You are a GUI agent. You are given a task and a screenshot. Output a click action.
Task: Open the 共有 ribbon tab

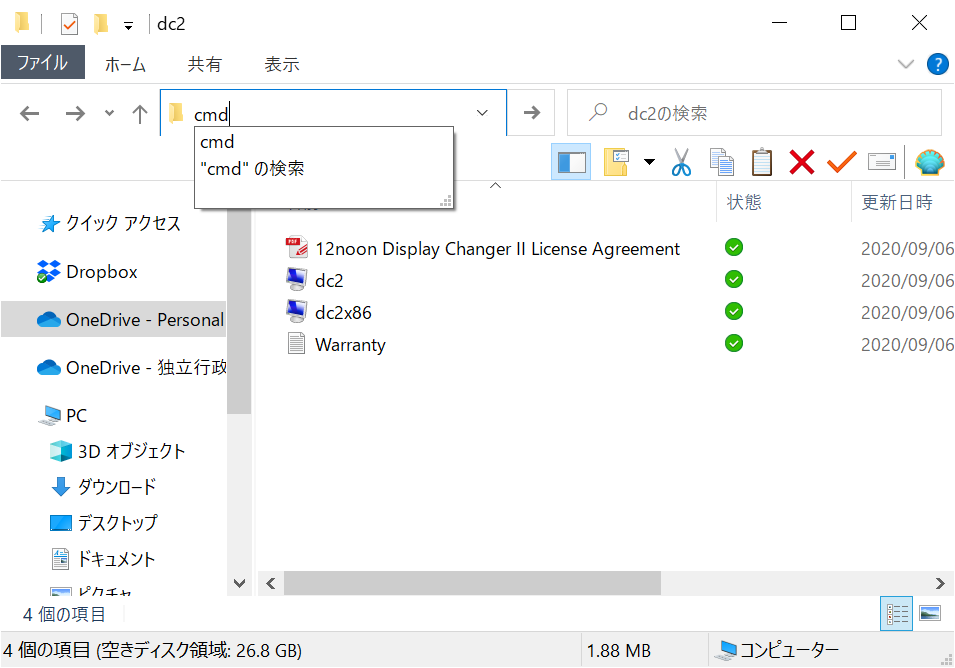click(204, 64)
